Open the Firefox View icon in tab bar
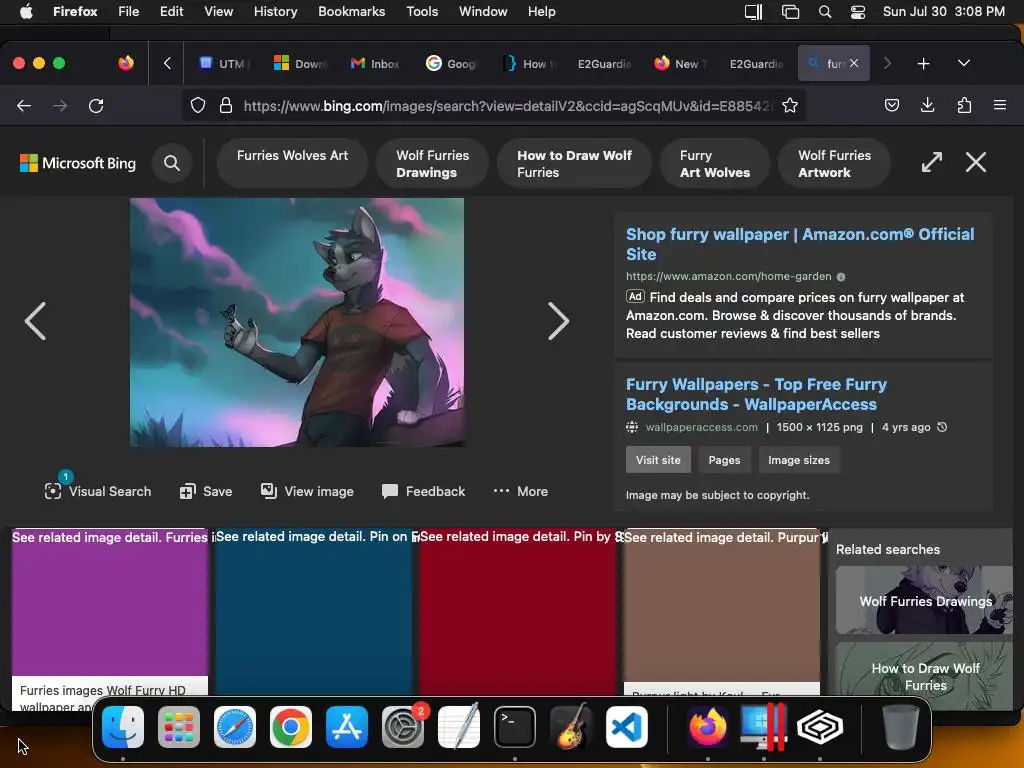Screen dimensions: 1024x768 click(126, 63)
